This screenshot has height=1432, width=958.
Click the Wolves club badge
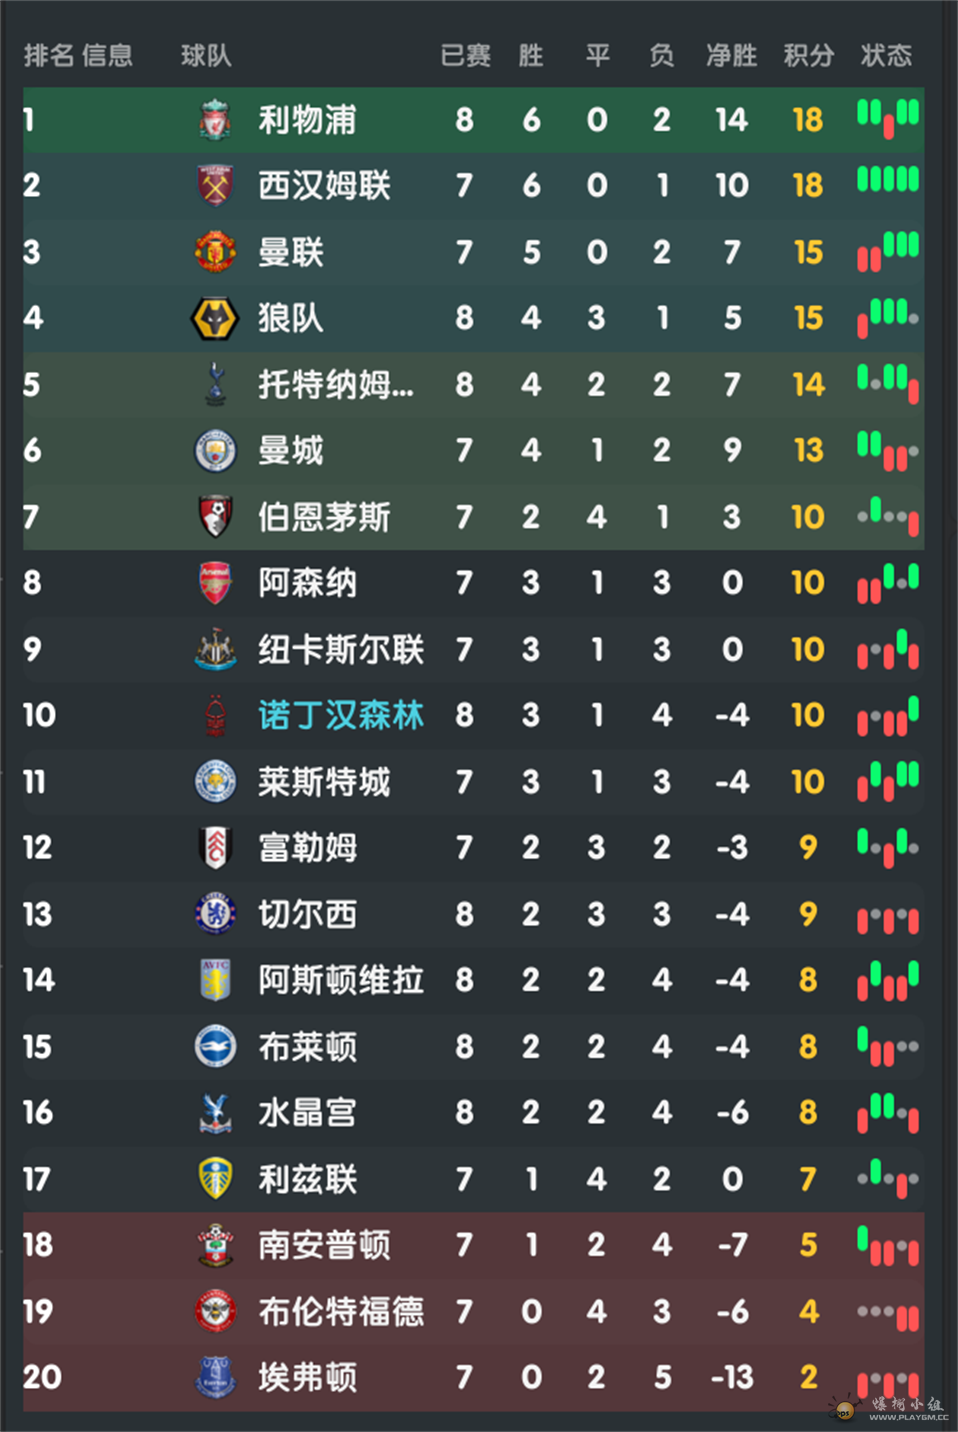click(215, 318)
